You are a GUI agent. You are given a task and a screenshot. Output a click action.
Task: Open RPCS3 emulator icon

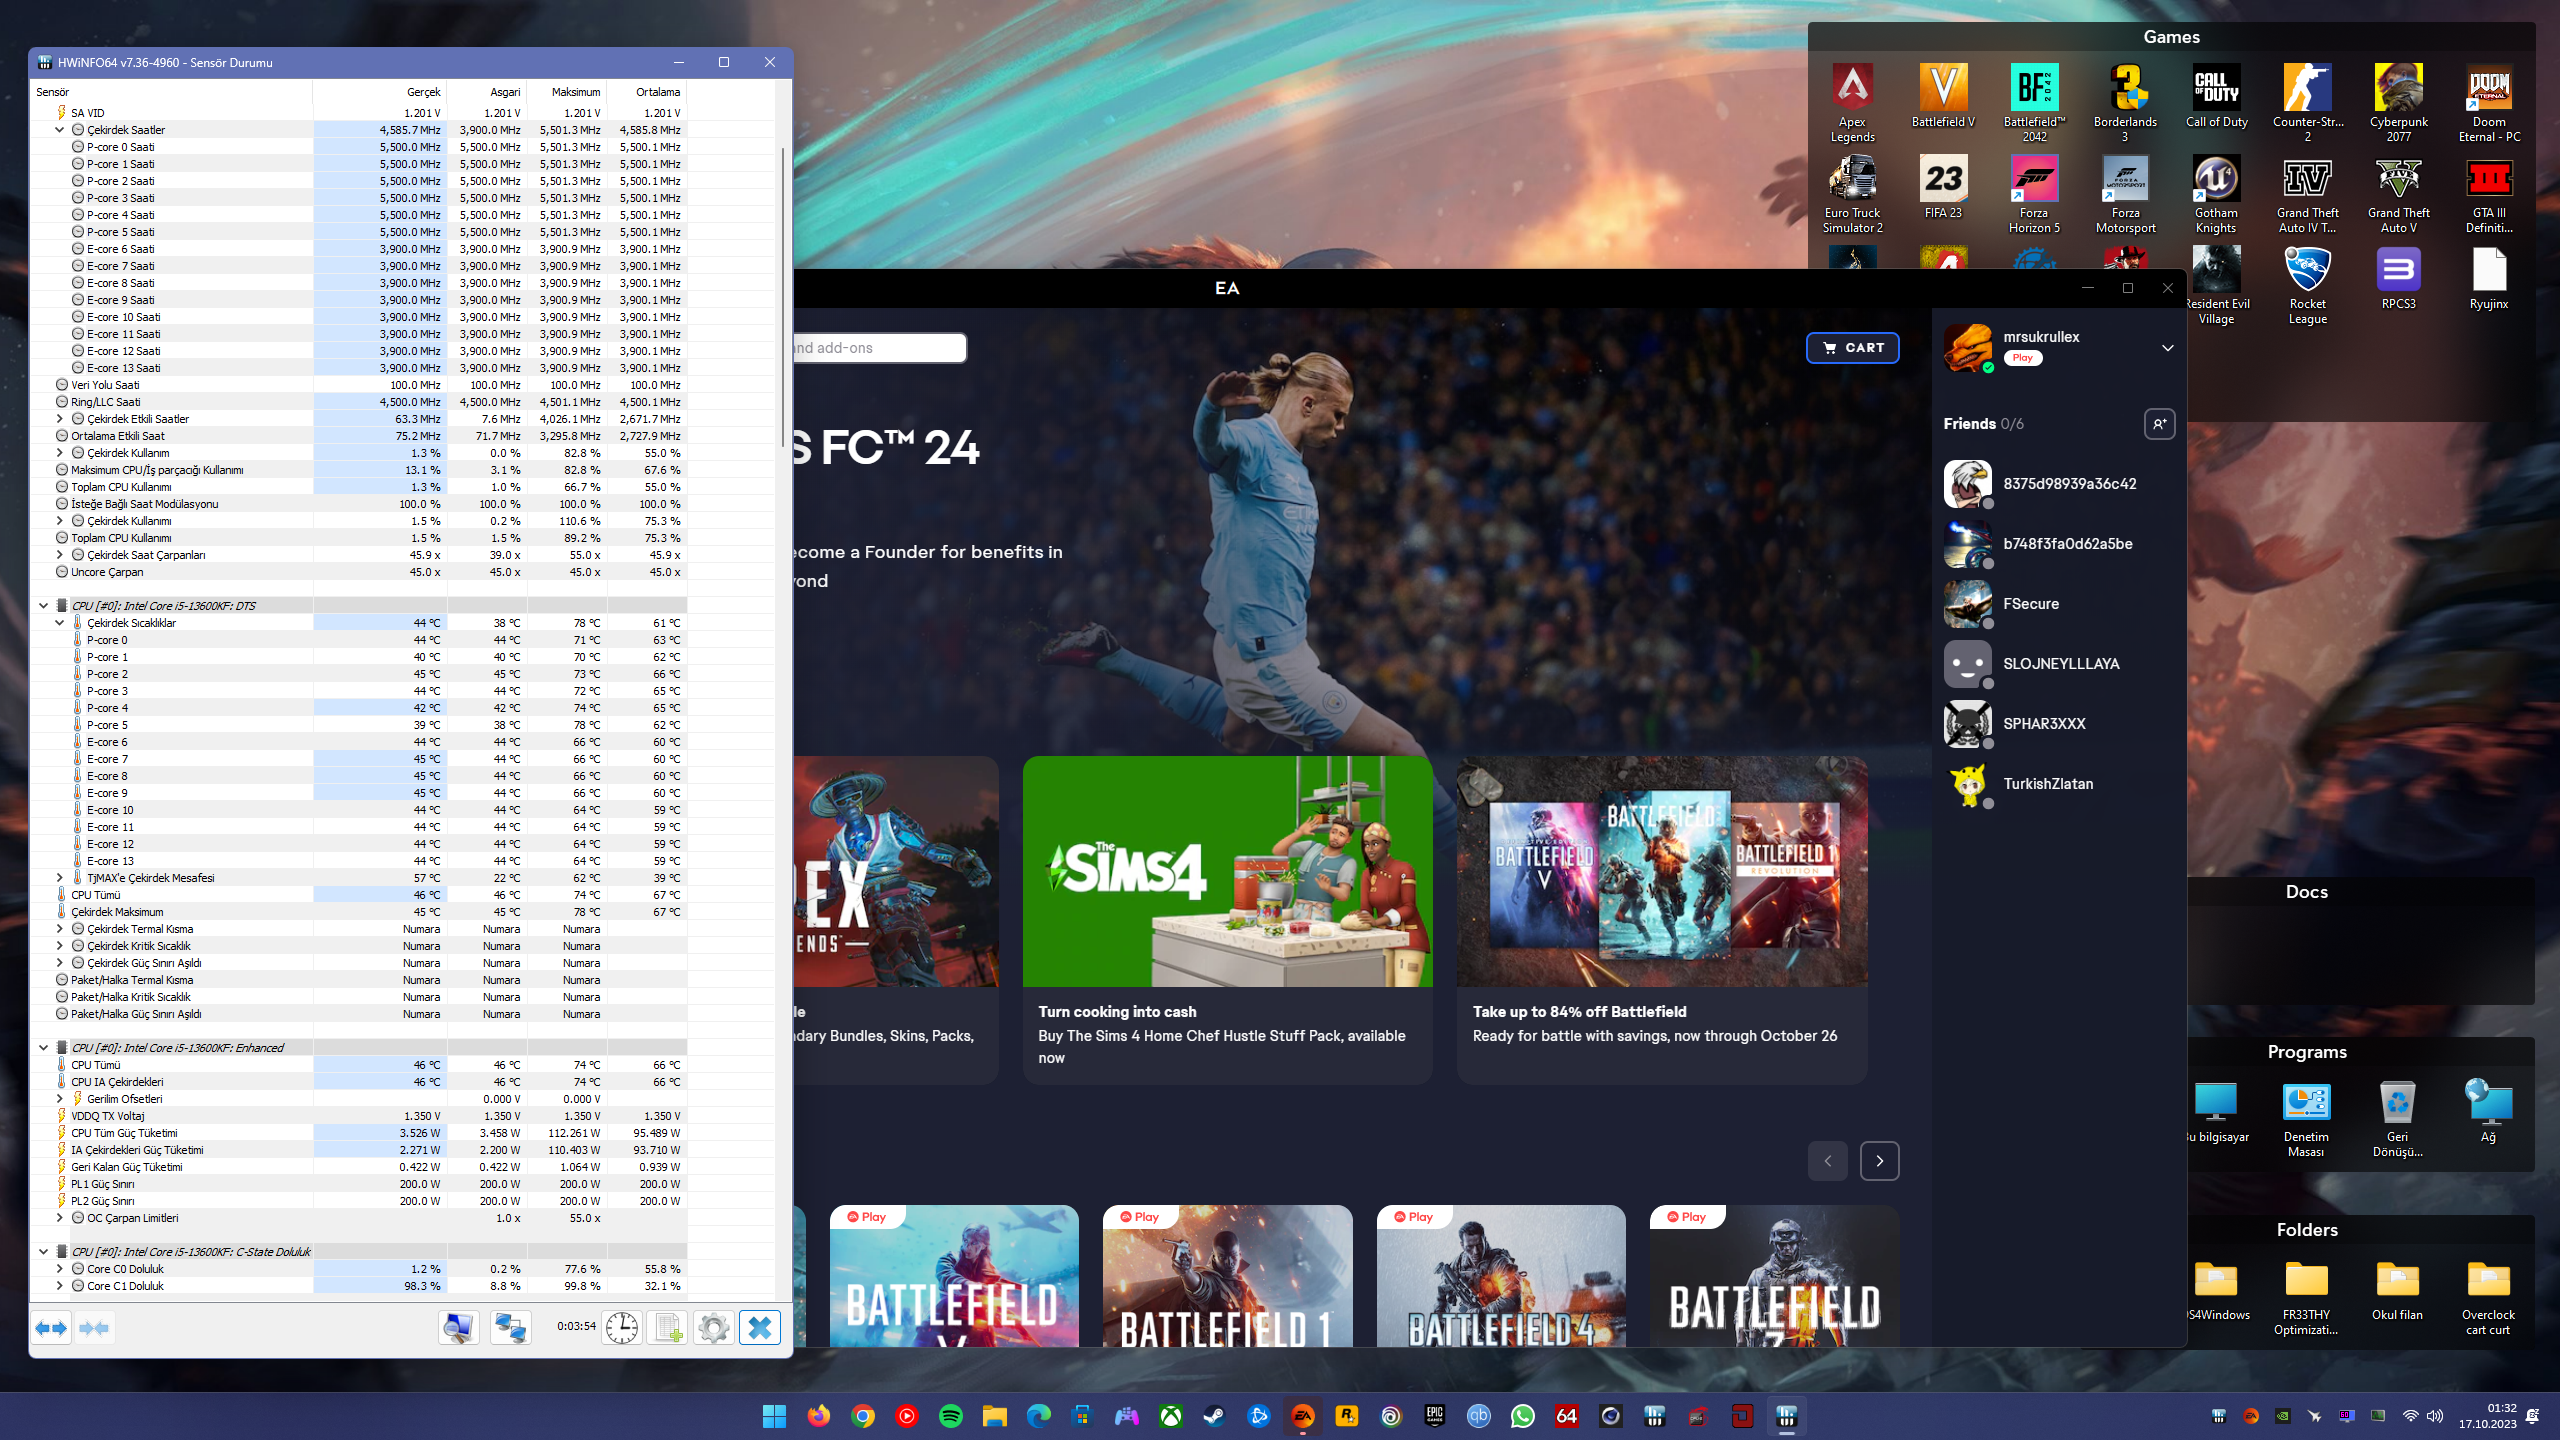point(2398,278)
